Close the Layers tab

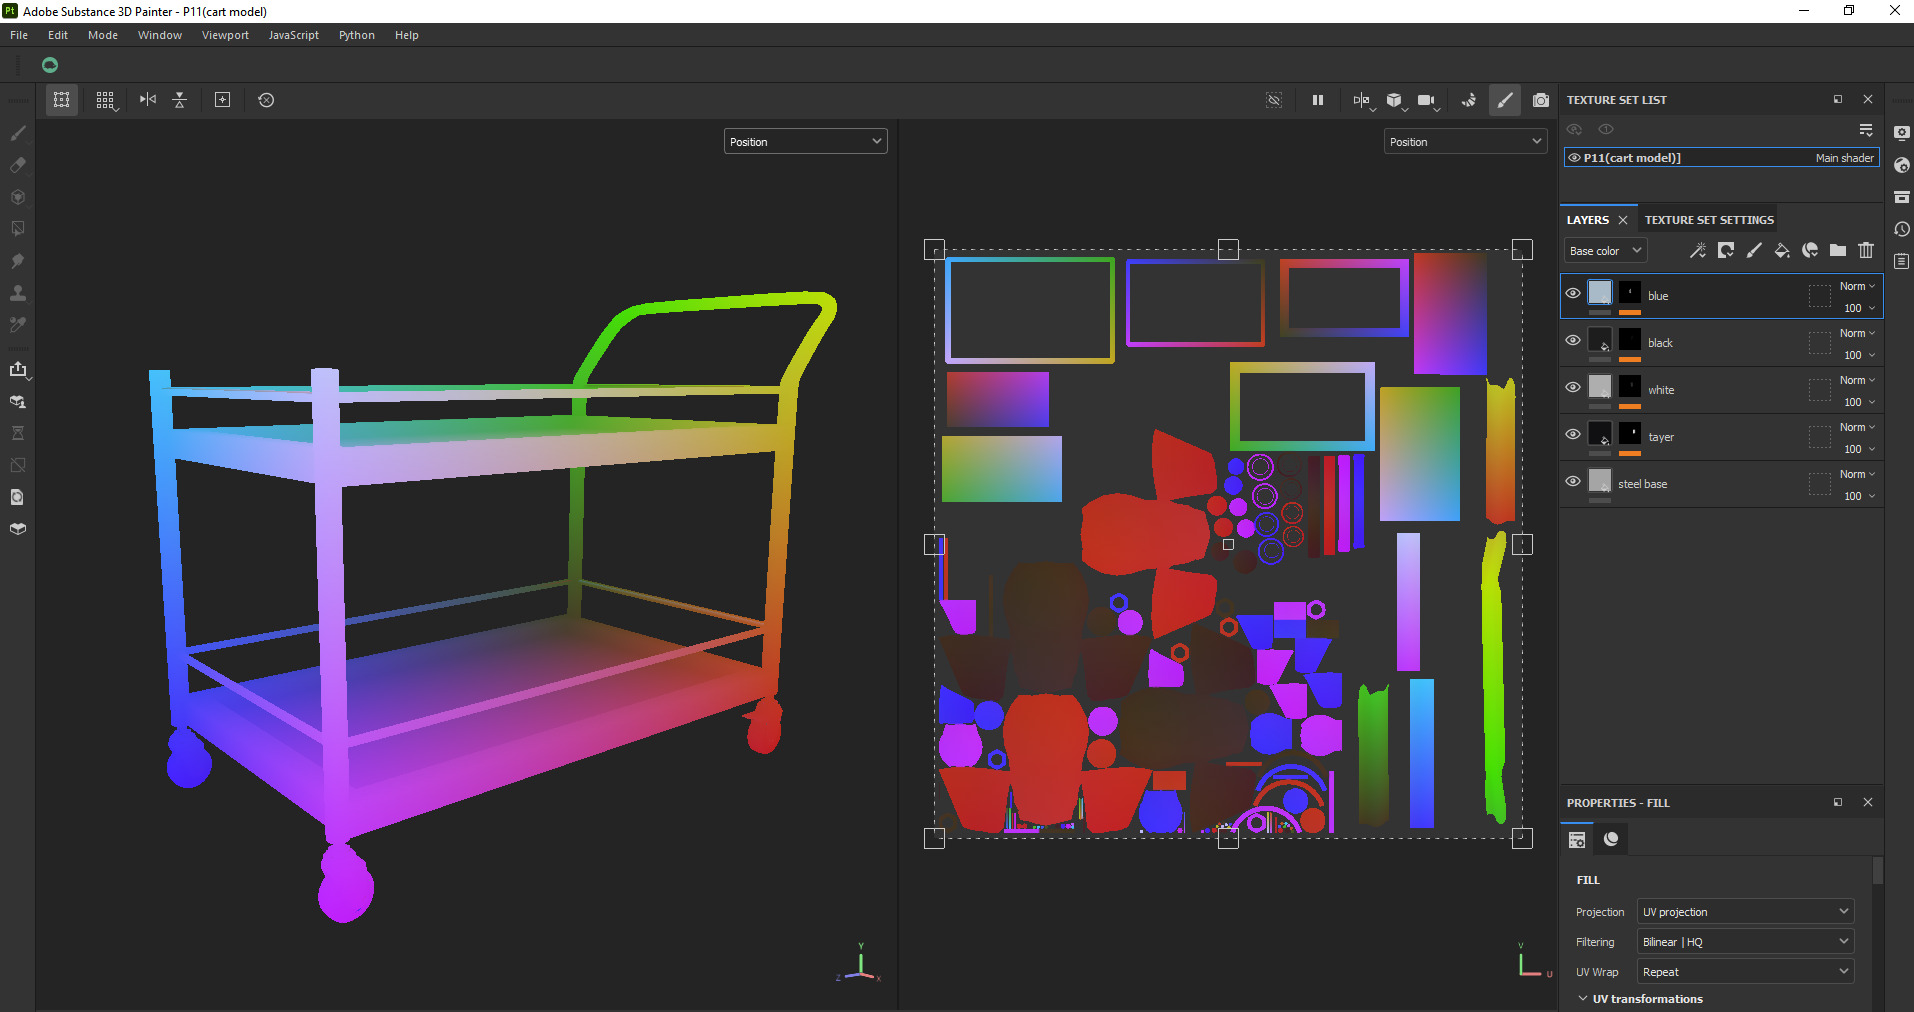(x=1623, y=220)
